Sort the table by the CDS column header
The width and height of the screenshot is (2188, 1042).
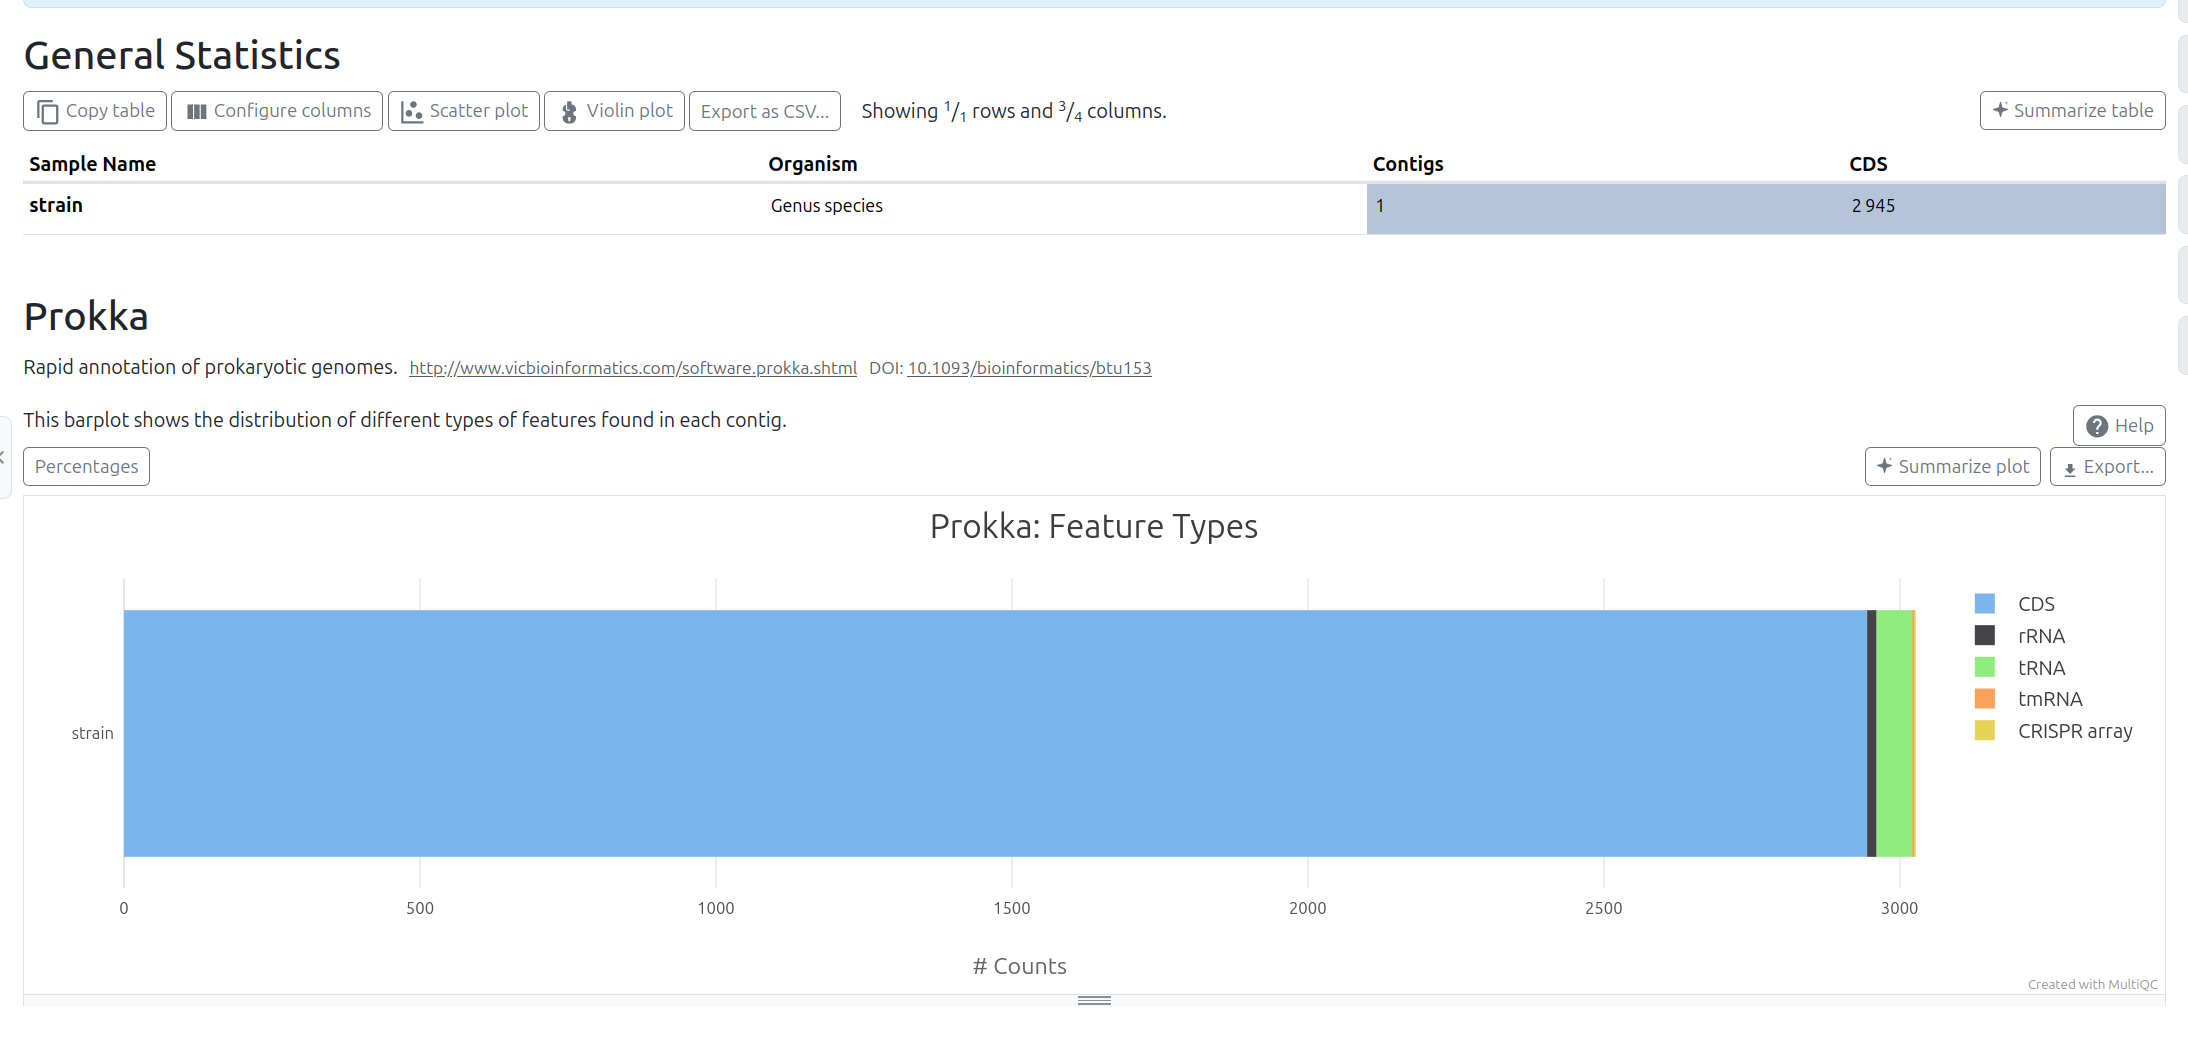(x=1867, y=164)
